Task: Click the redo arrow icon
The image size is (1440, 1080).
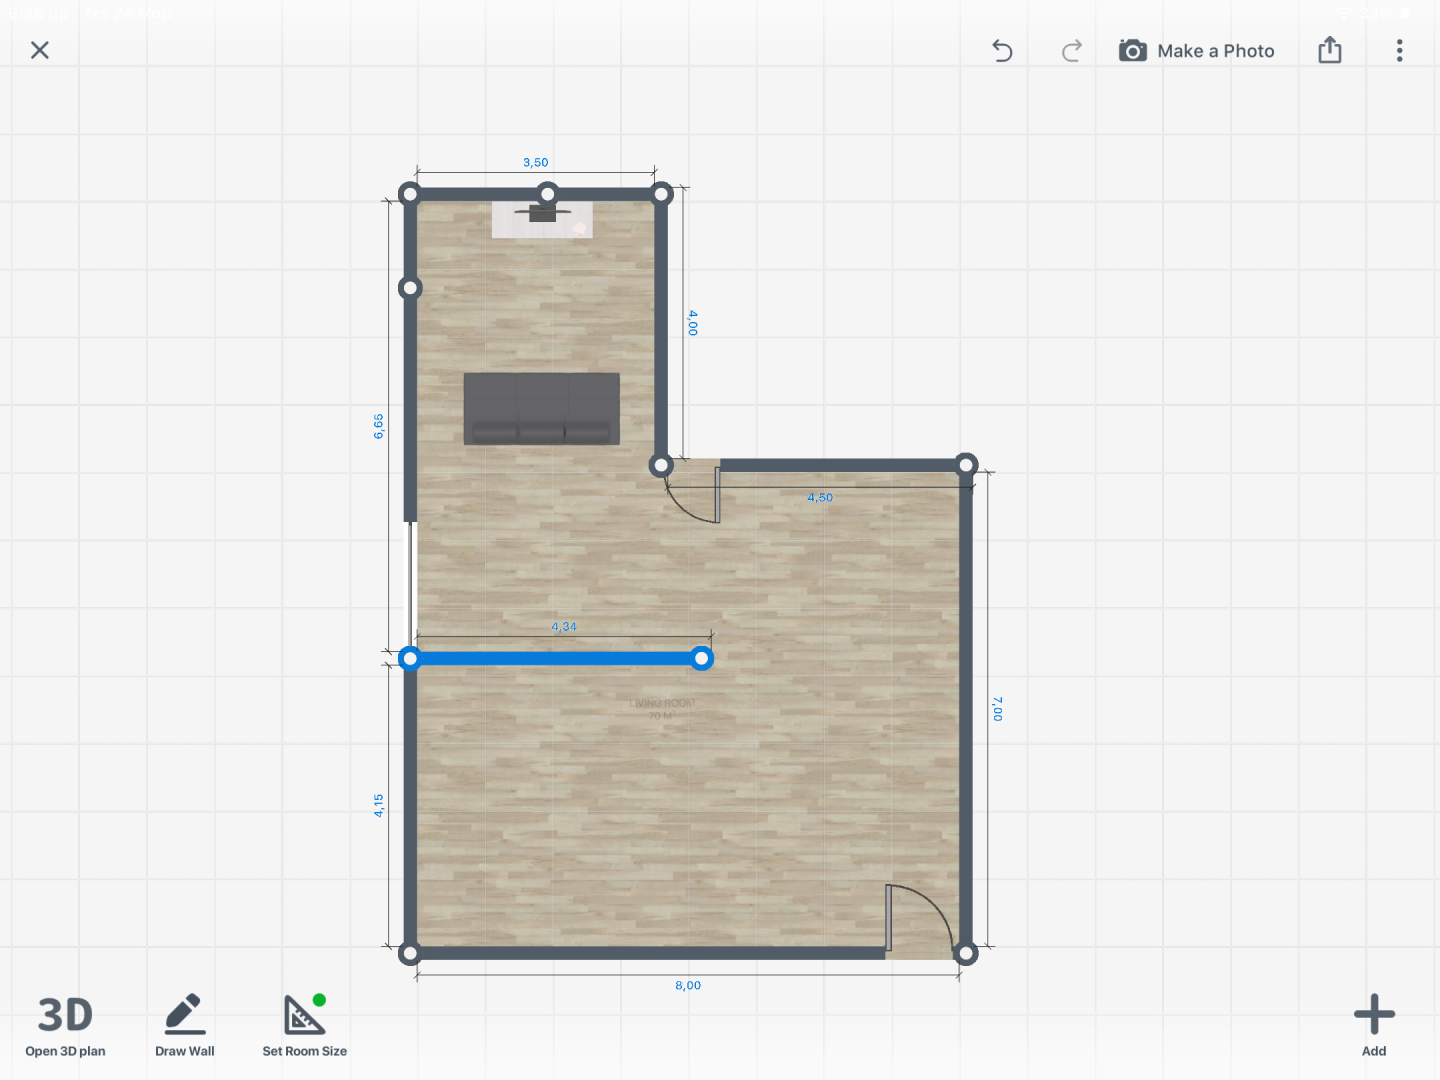Action: 1071,50
